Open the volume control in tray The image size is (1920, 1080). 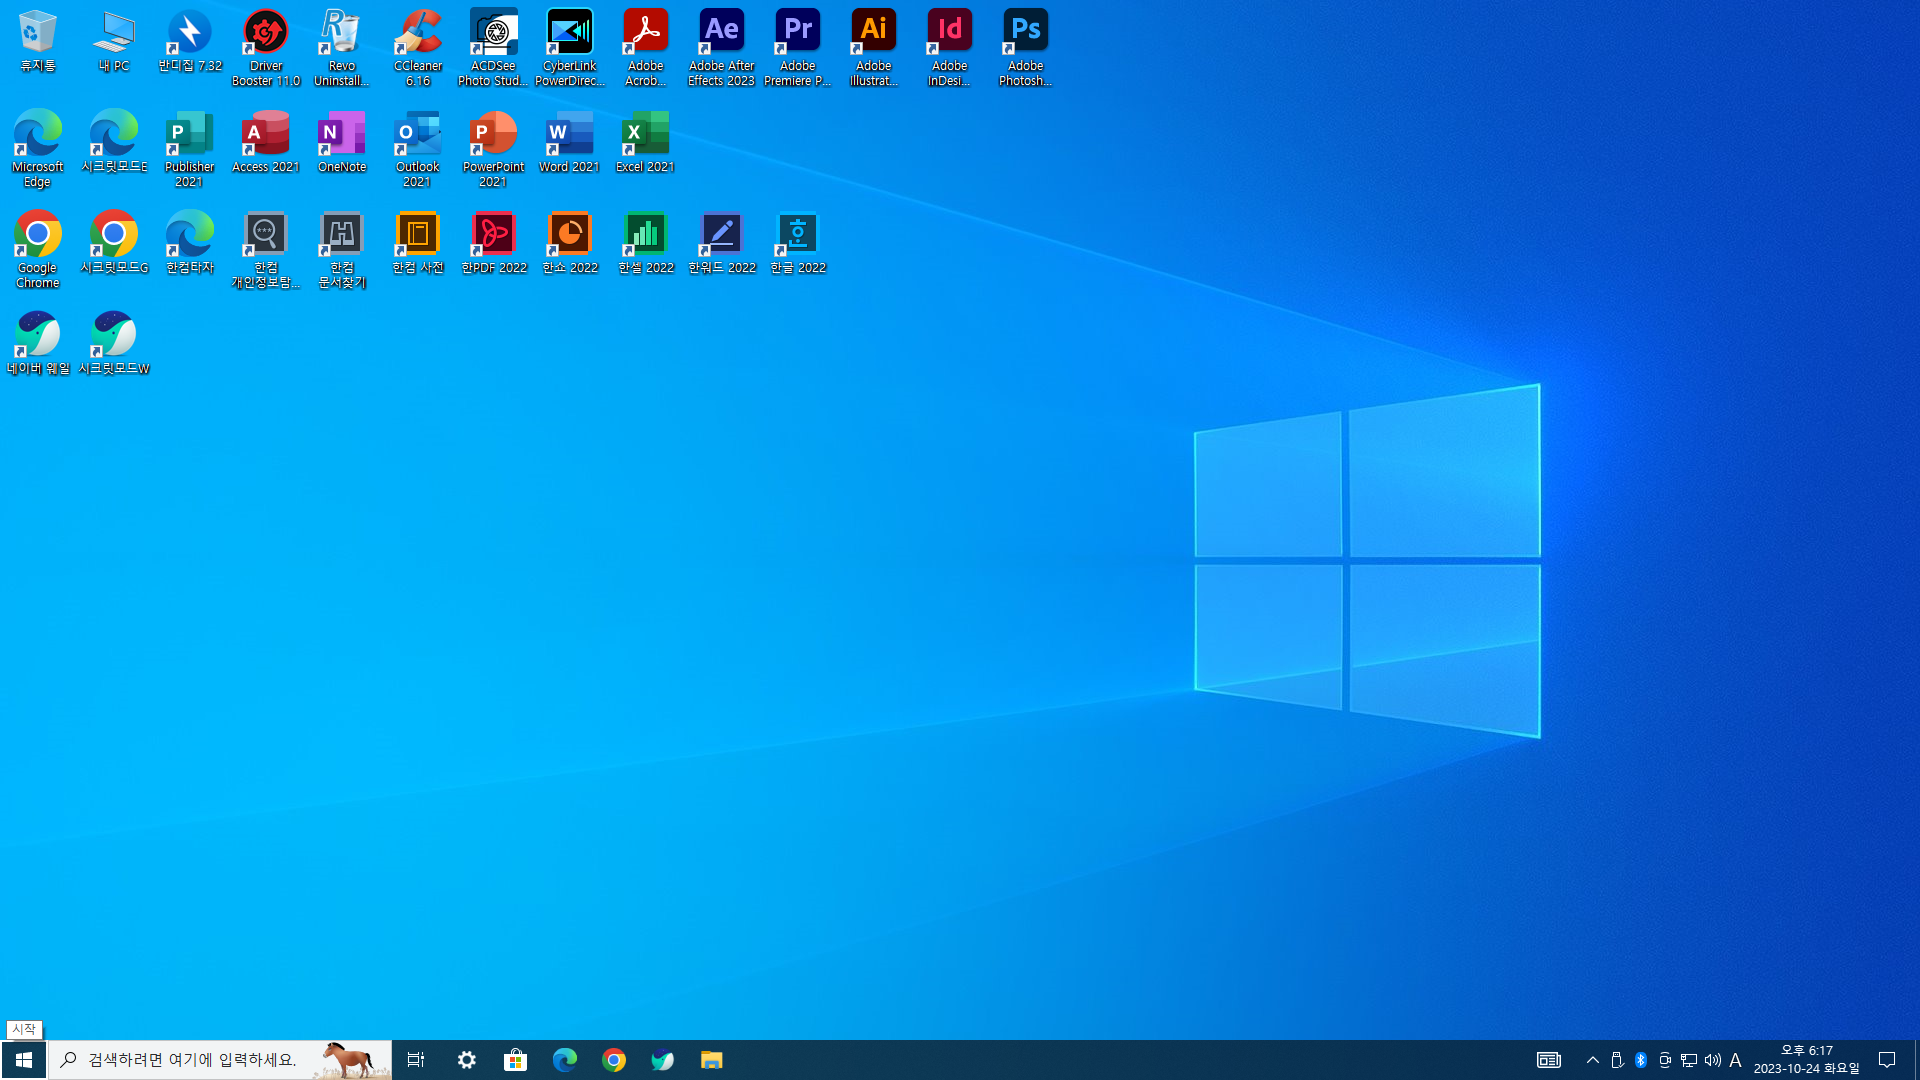pyautogui.click(x=1712, y=1060)
